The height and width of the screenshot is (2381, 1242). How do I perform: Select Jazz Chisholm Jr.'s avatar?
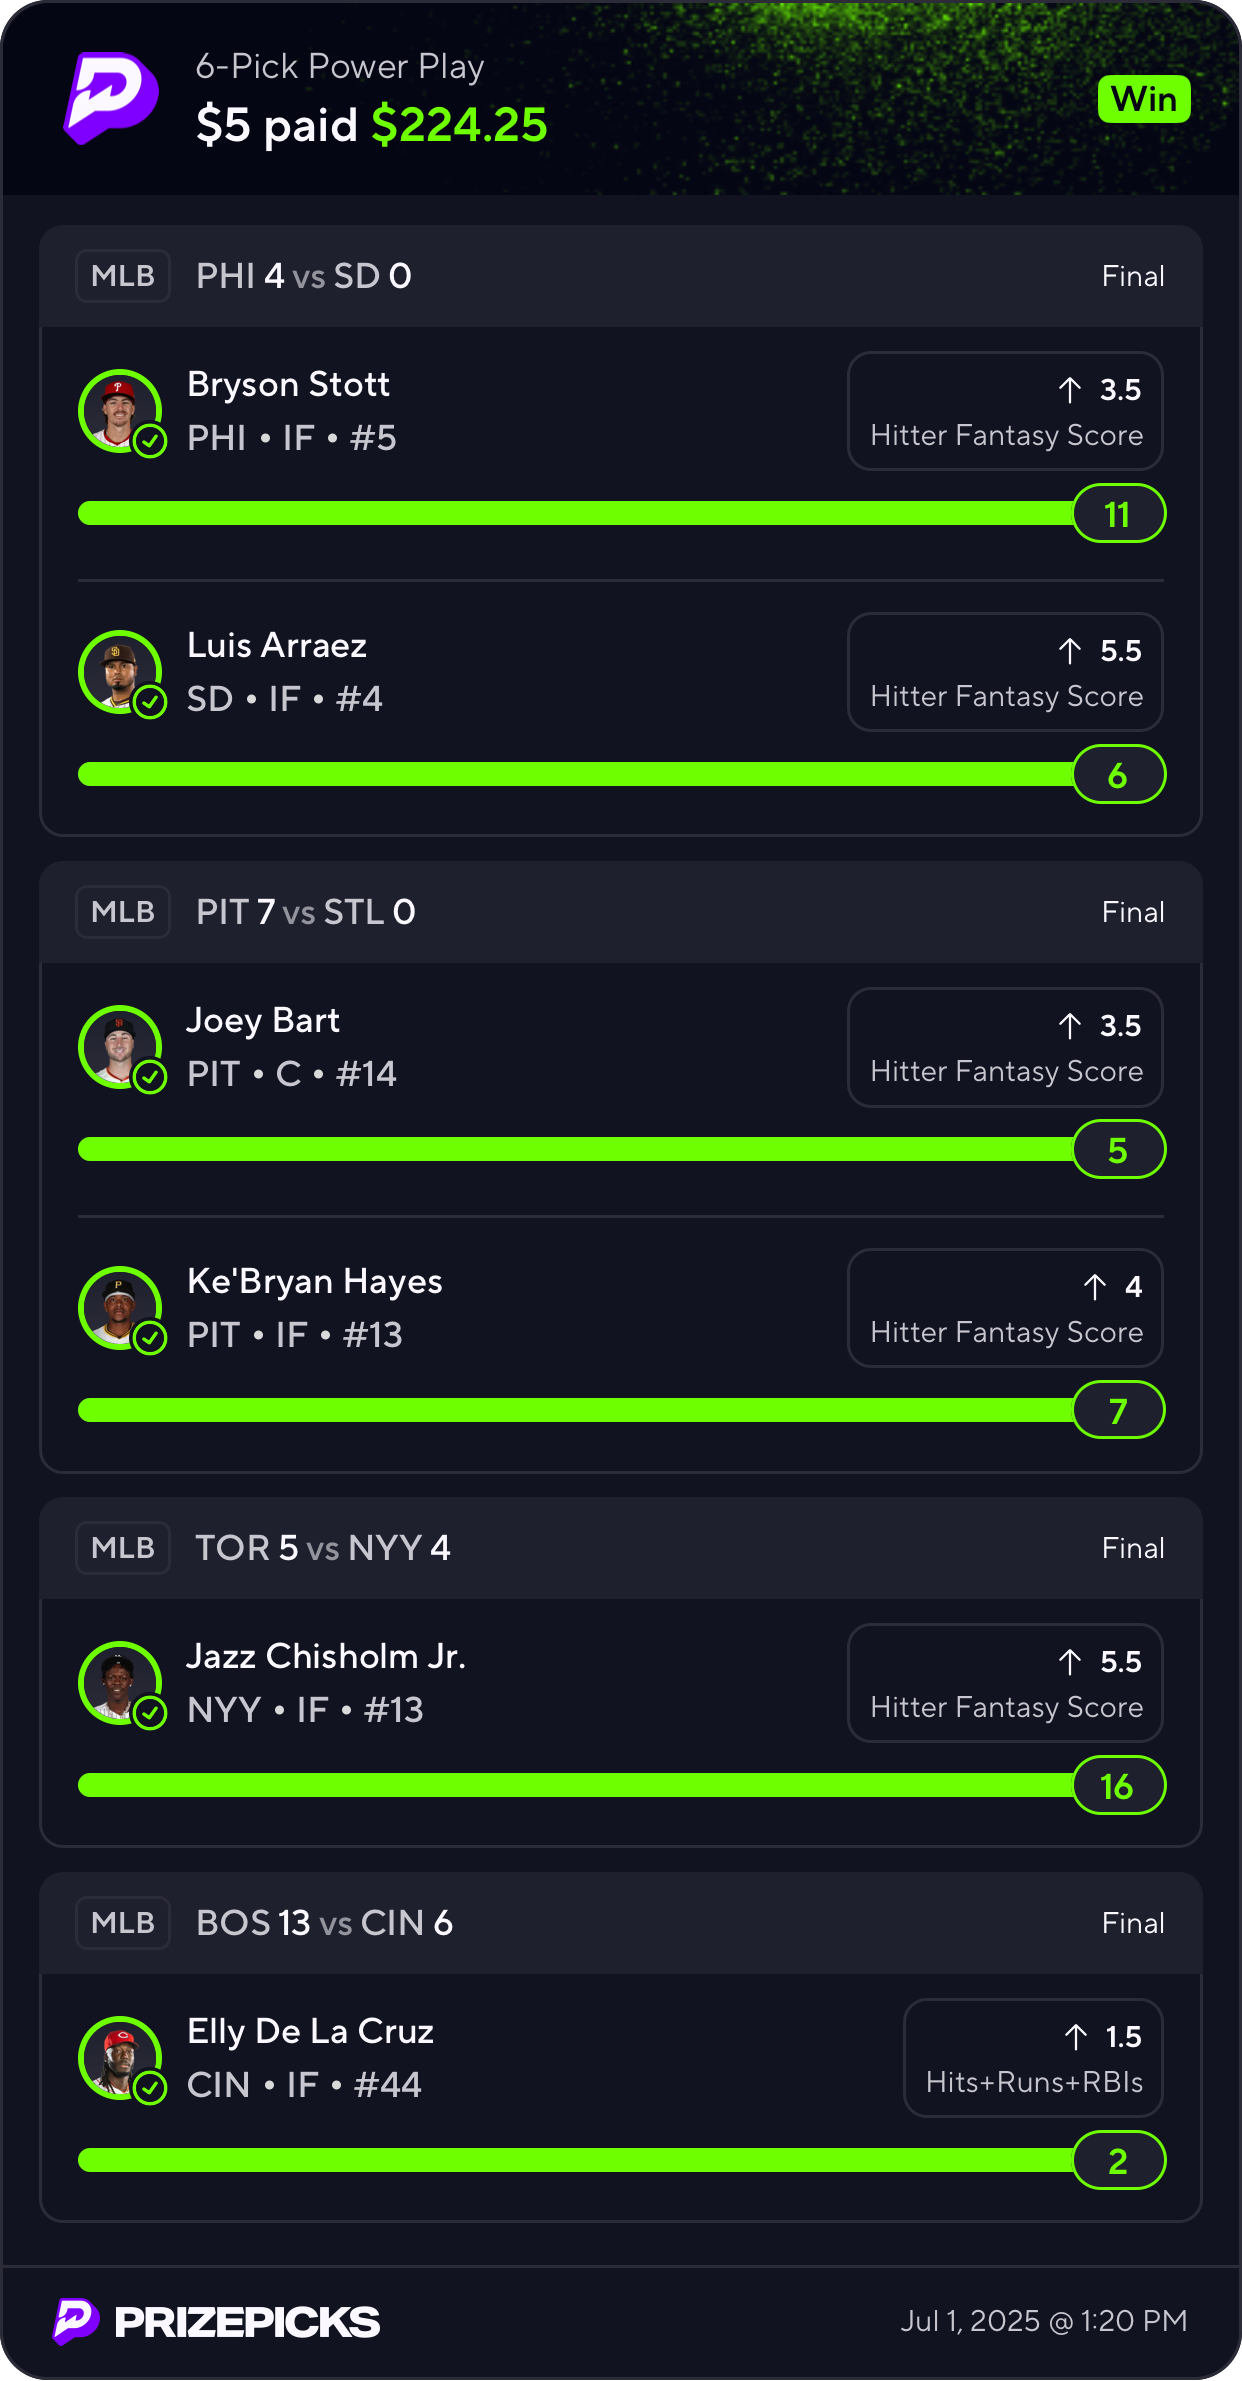click(x=120, y=1683)
